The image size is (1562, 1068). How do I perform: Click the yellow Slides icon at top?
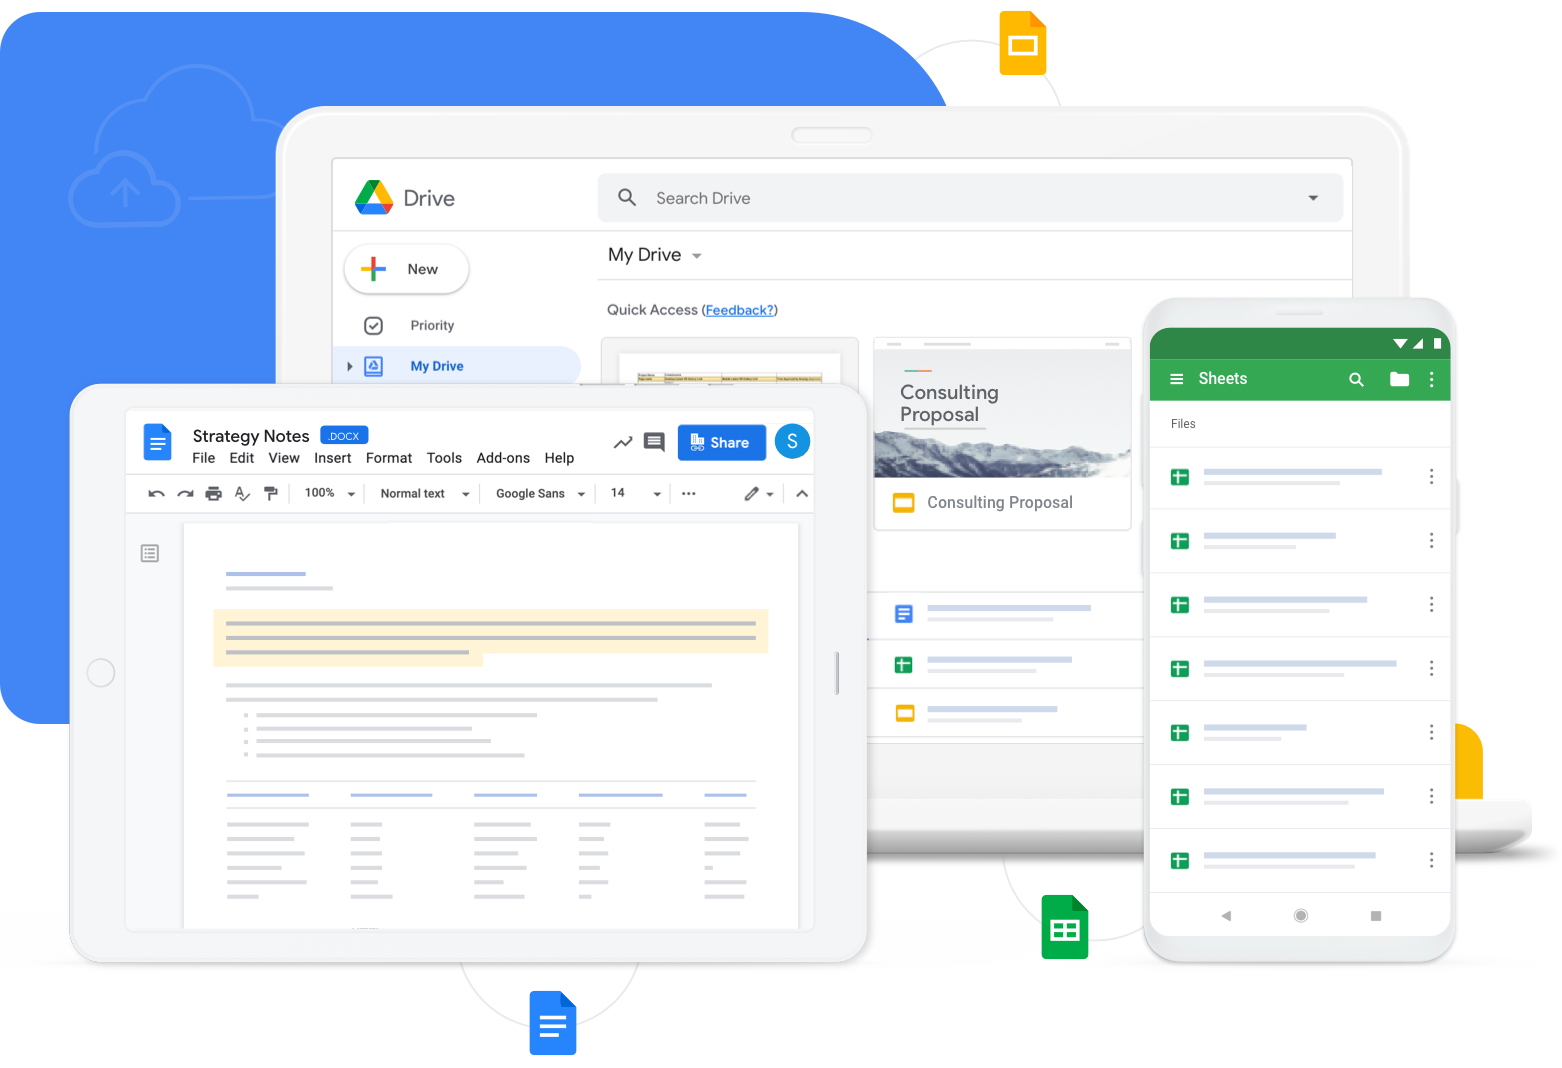1023,43
